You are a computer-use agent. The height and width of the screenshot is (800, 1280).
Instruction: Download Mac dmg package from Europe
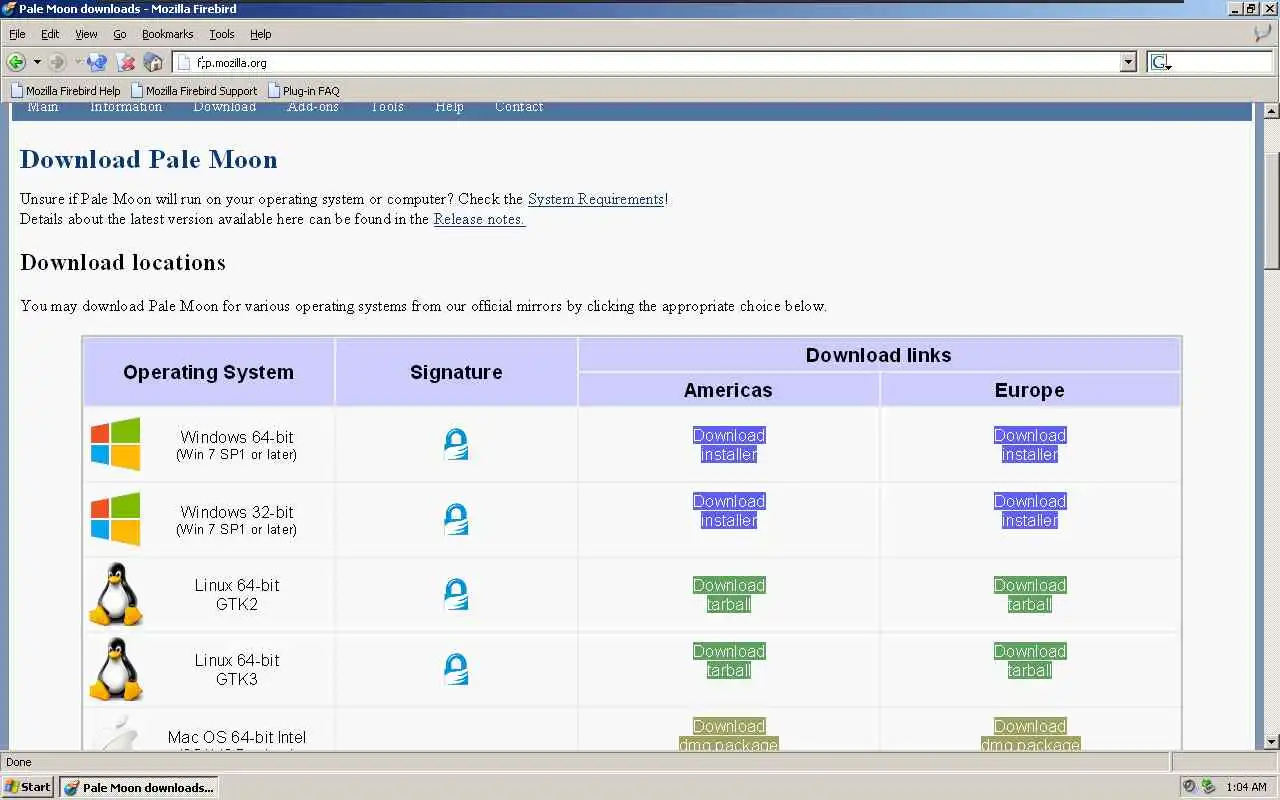click(1030, 735)
